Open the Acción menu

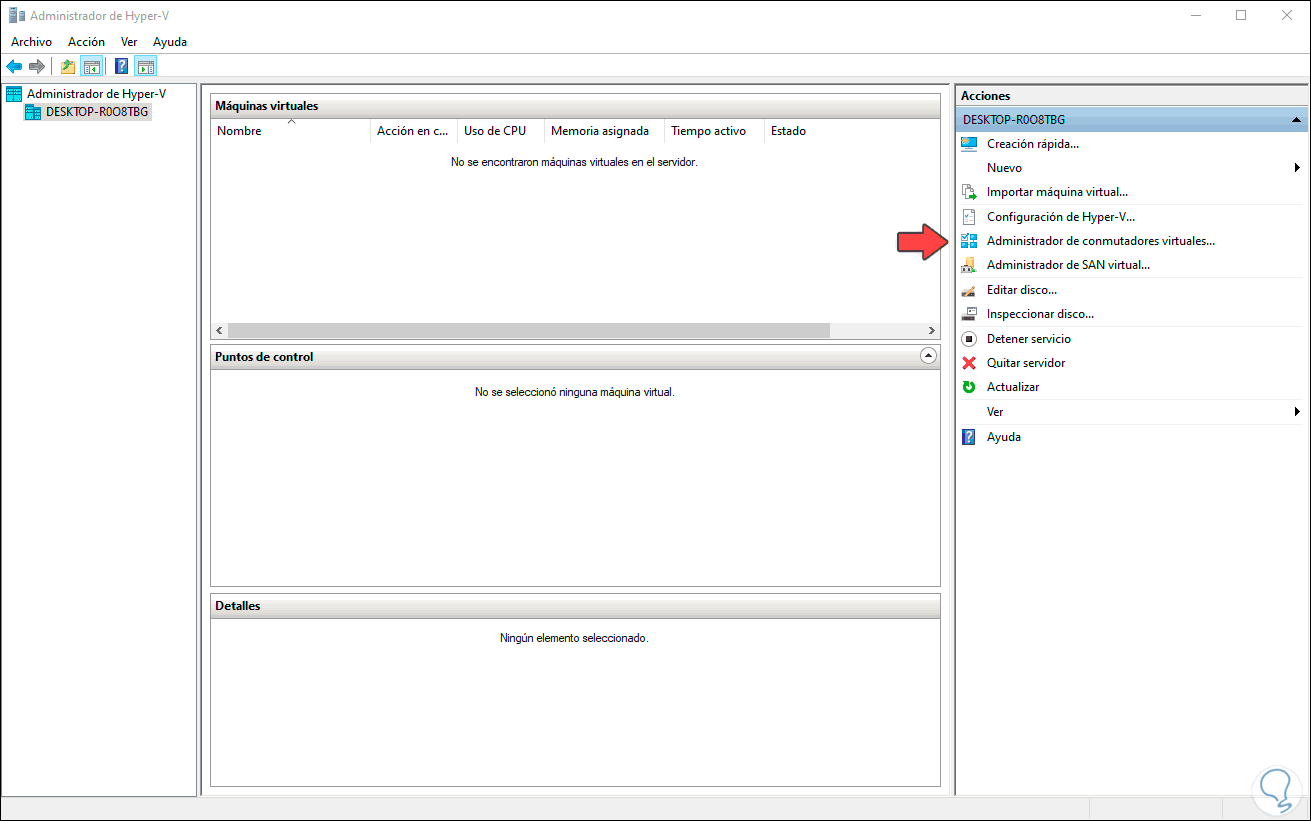coord(86,42)
